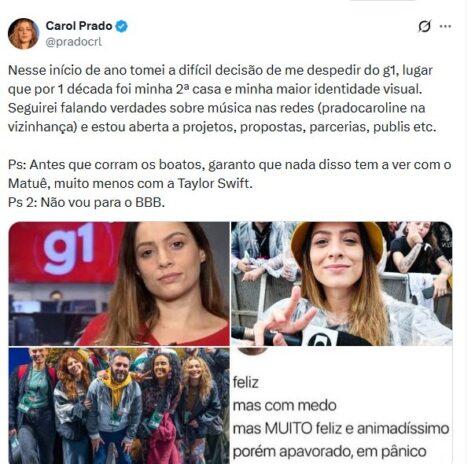This screenshot has width=475, height=464.
Task: Open the 'feliz mas com medo' text image
Action: coord(342,406)
